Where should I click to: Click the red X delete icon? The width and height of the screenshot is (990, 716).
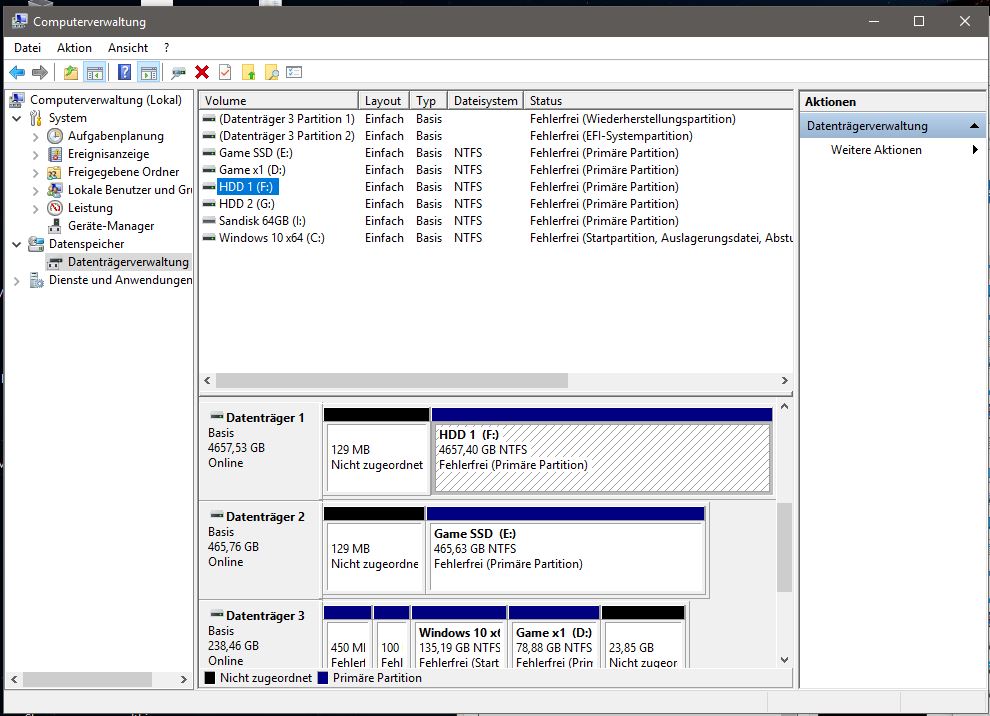(202, 73)
